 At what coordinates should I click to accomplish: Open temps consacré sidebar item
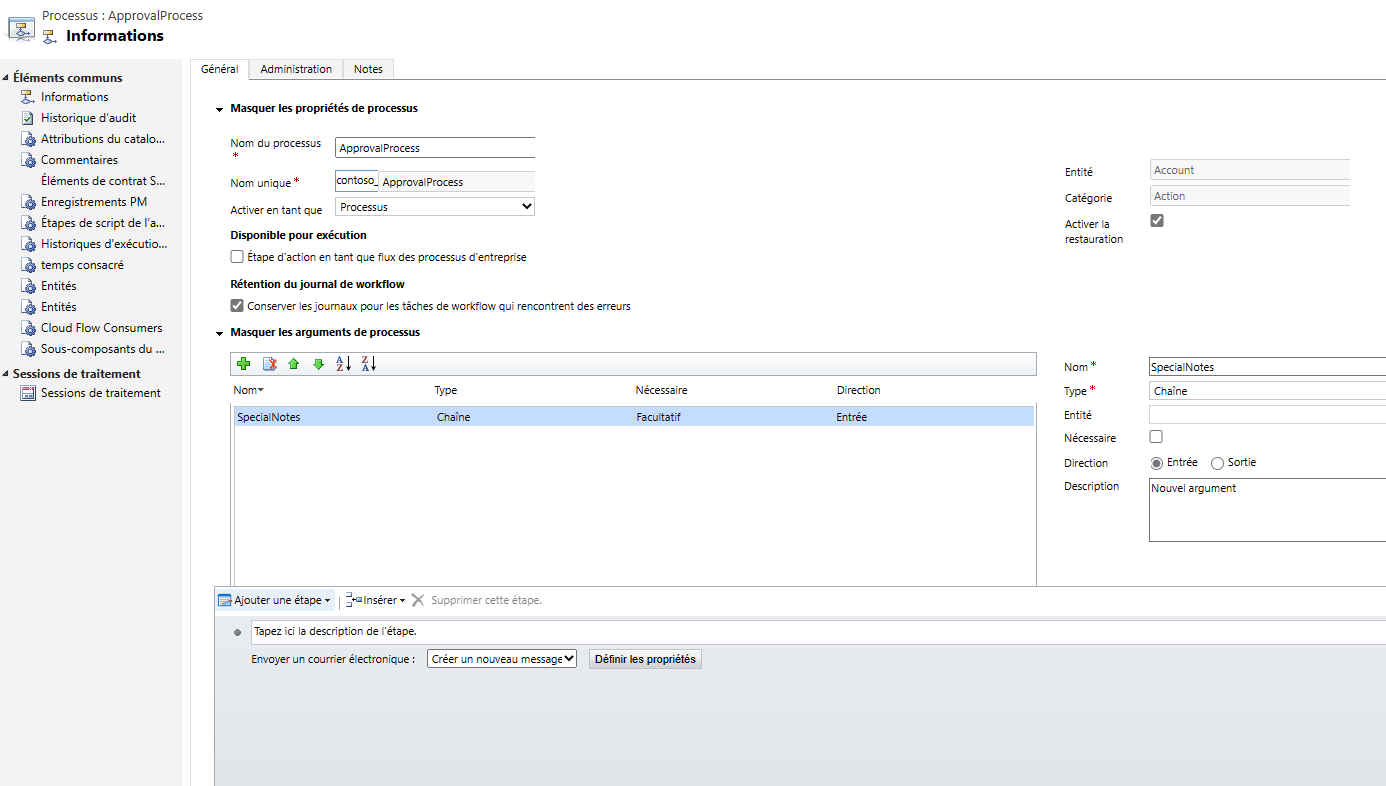tap(82, 265)
